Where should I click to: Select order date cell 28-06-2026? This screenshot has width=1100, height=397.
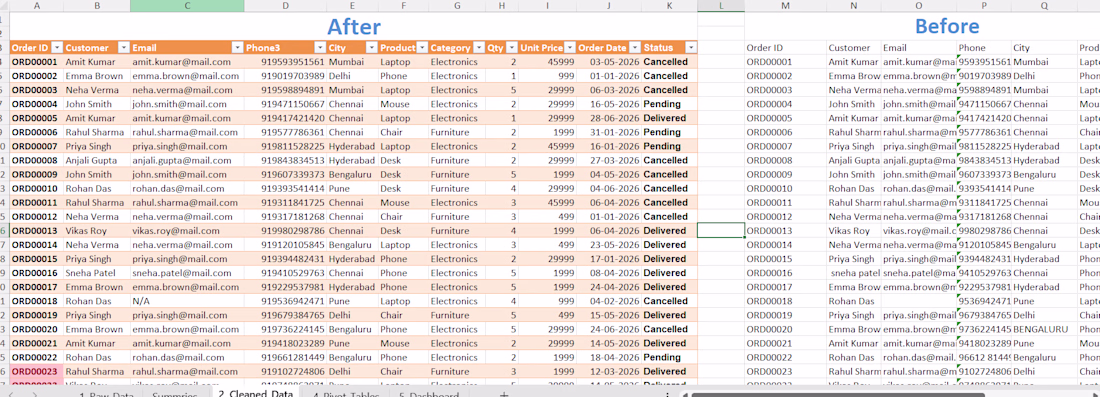pos(609,118)
